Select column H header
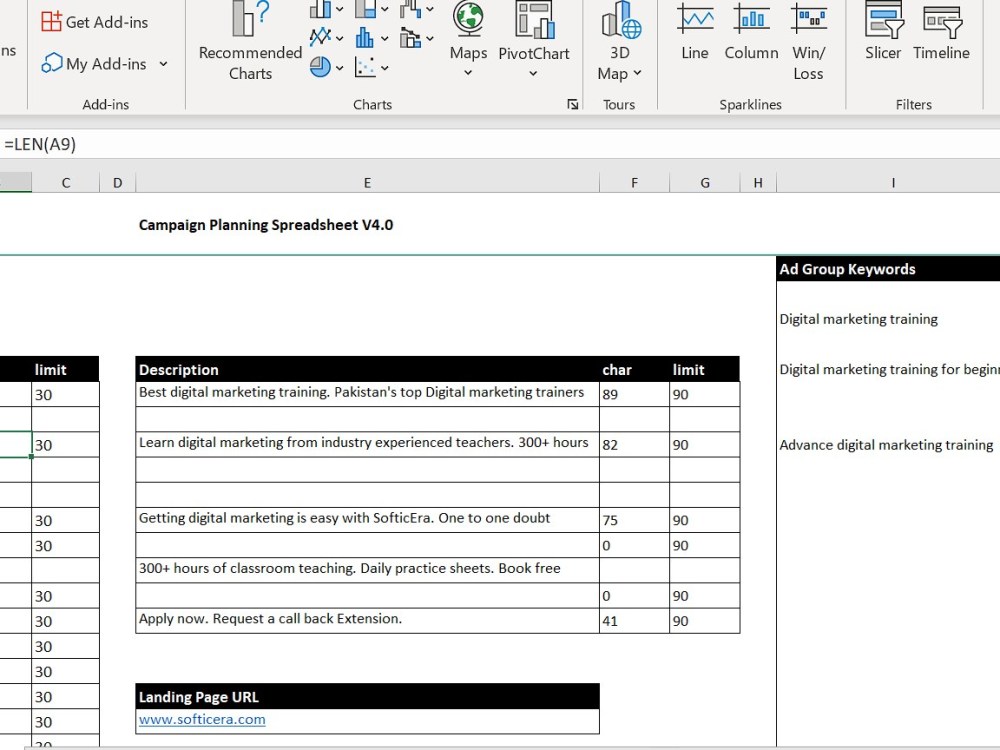The image size is (1000, 750). tap(758, 183)
